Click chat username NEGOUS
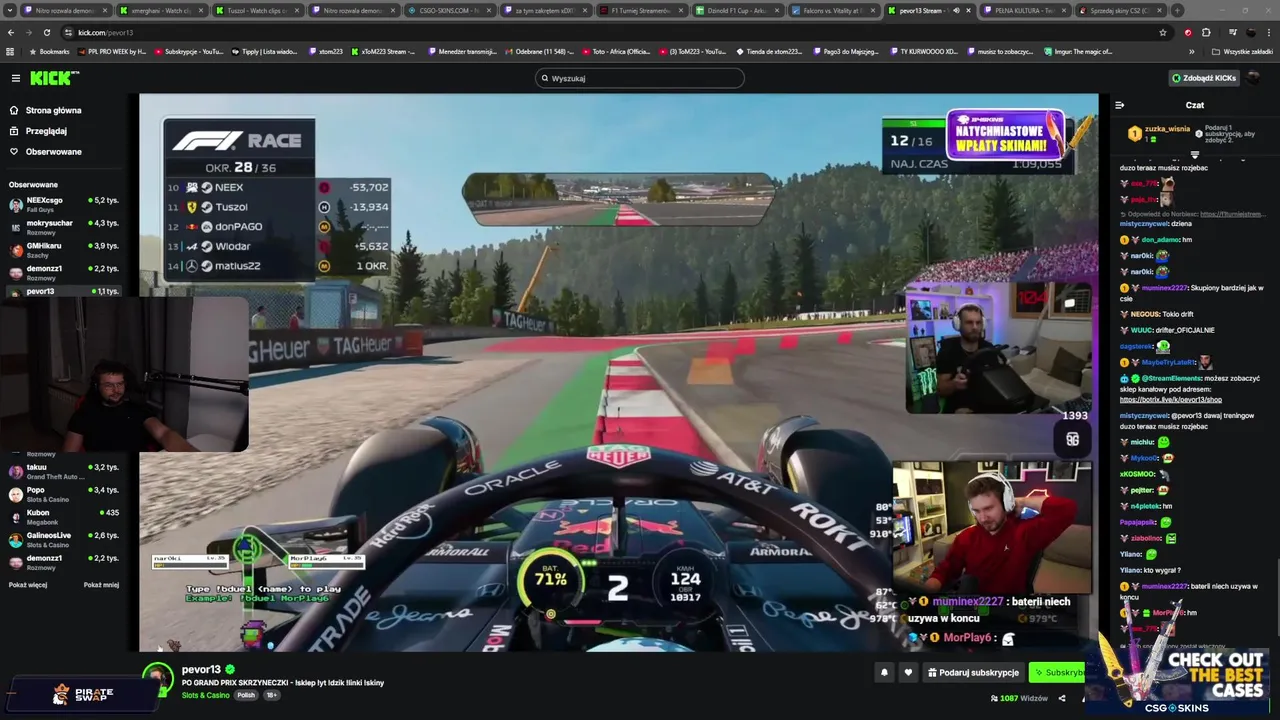The image size is (1280, 720). coord(1145,314)
